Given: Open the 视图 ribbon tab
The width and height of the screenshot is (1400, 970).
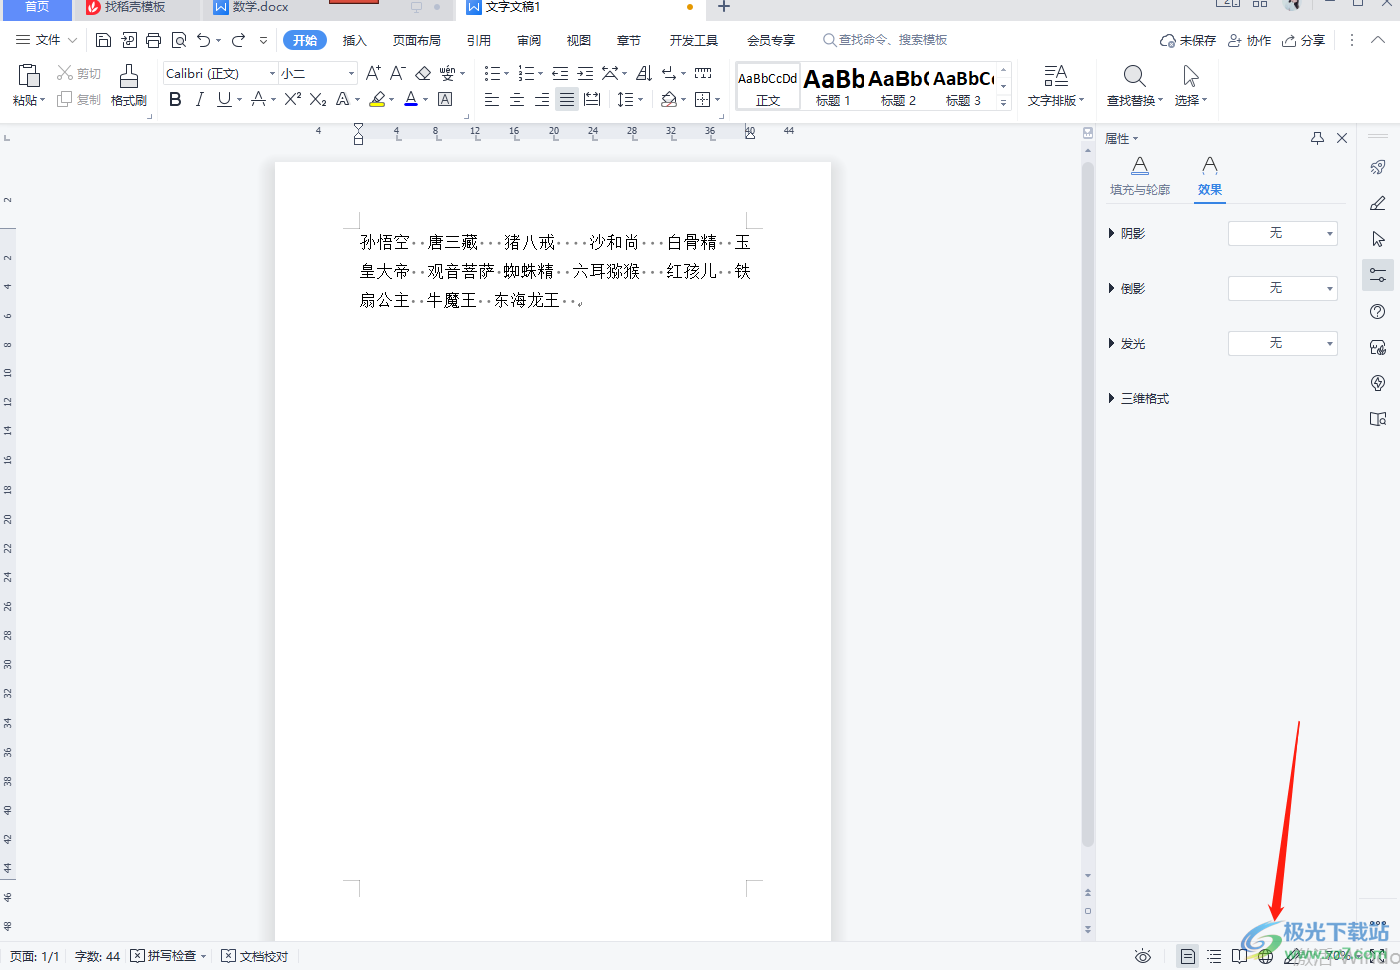Looking at the screenshot, I should coord(579,40).
